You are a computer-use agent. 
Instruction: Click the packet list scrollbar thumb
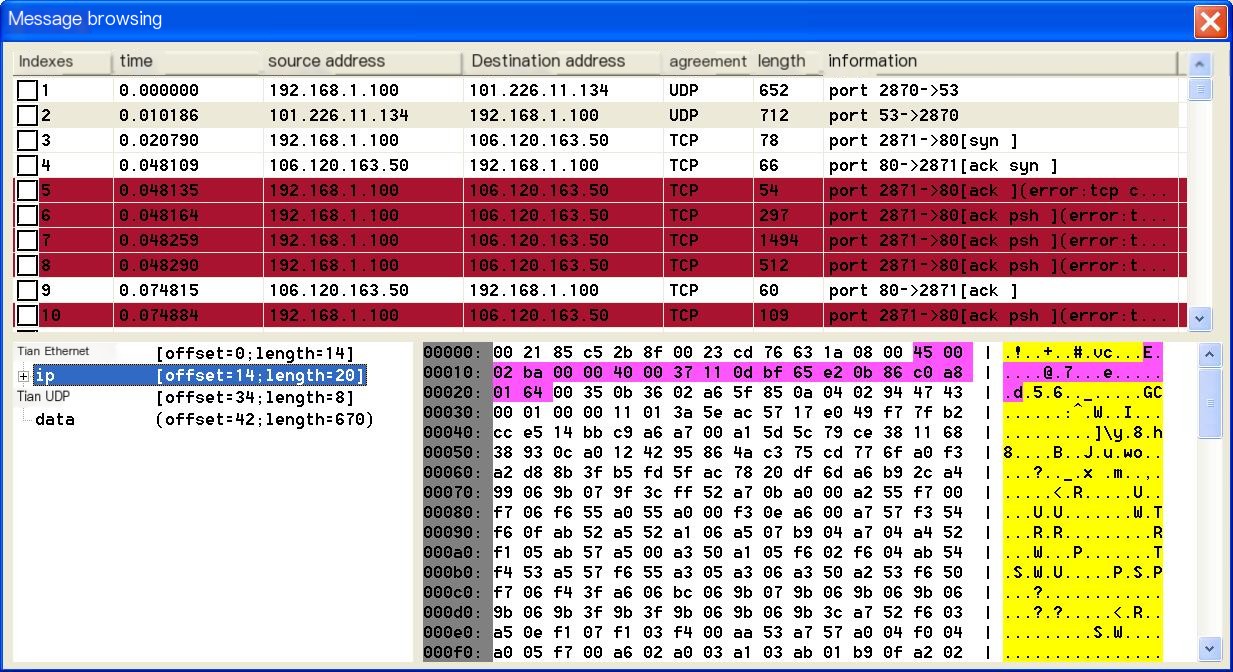(x=1199, y=88)
